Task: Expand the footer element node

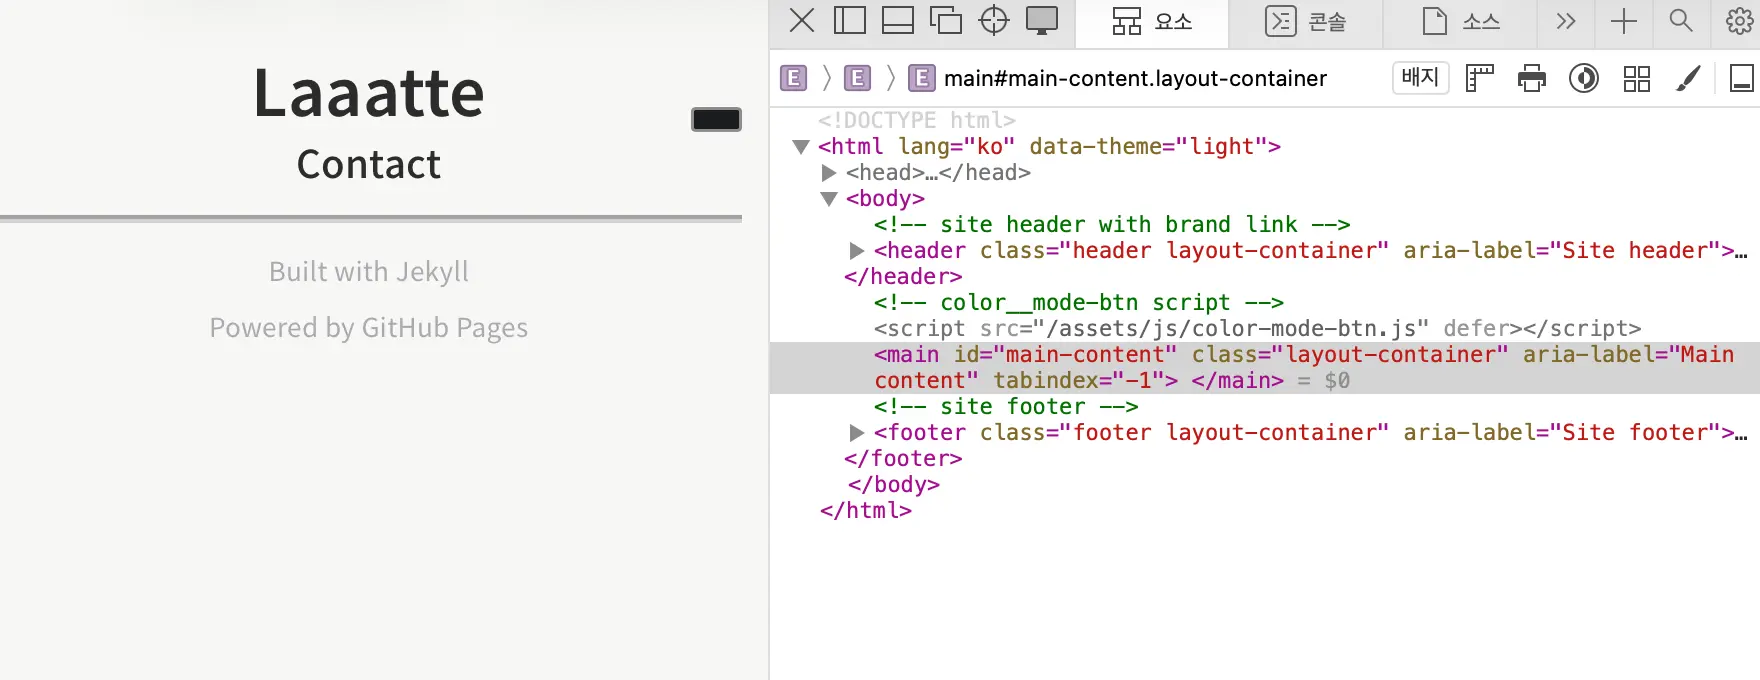Action: click(856, 433)
